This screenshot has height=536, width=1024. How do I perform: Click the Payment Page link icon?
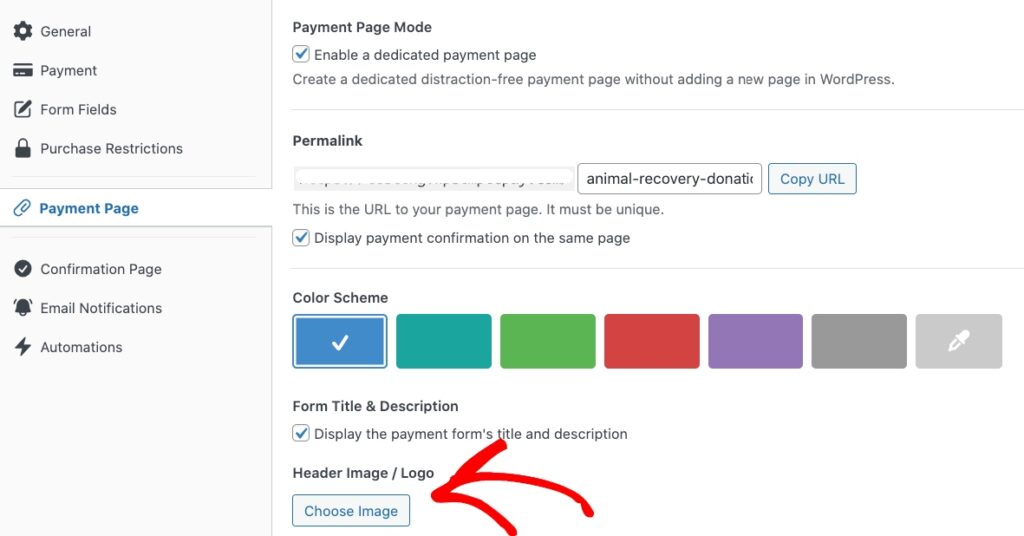tap(22, 208)
